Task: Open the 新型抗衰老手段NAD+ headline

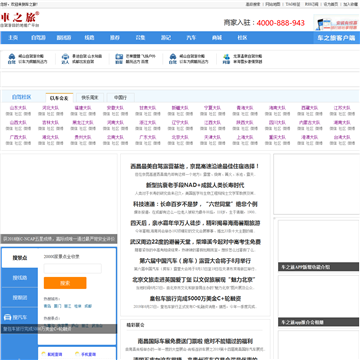Action: pos(195,185)
